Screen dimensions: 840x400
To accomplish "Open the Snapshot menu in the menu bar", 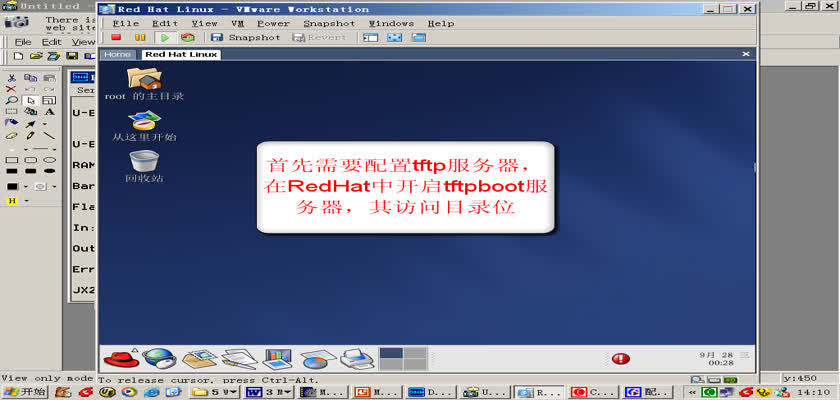I will click(329, 24).
